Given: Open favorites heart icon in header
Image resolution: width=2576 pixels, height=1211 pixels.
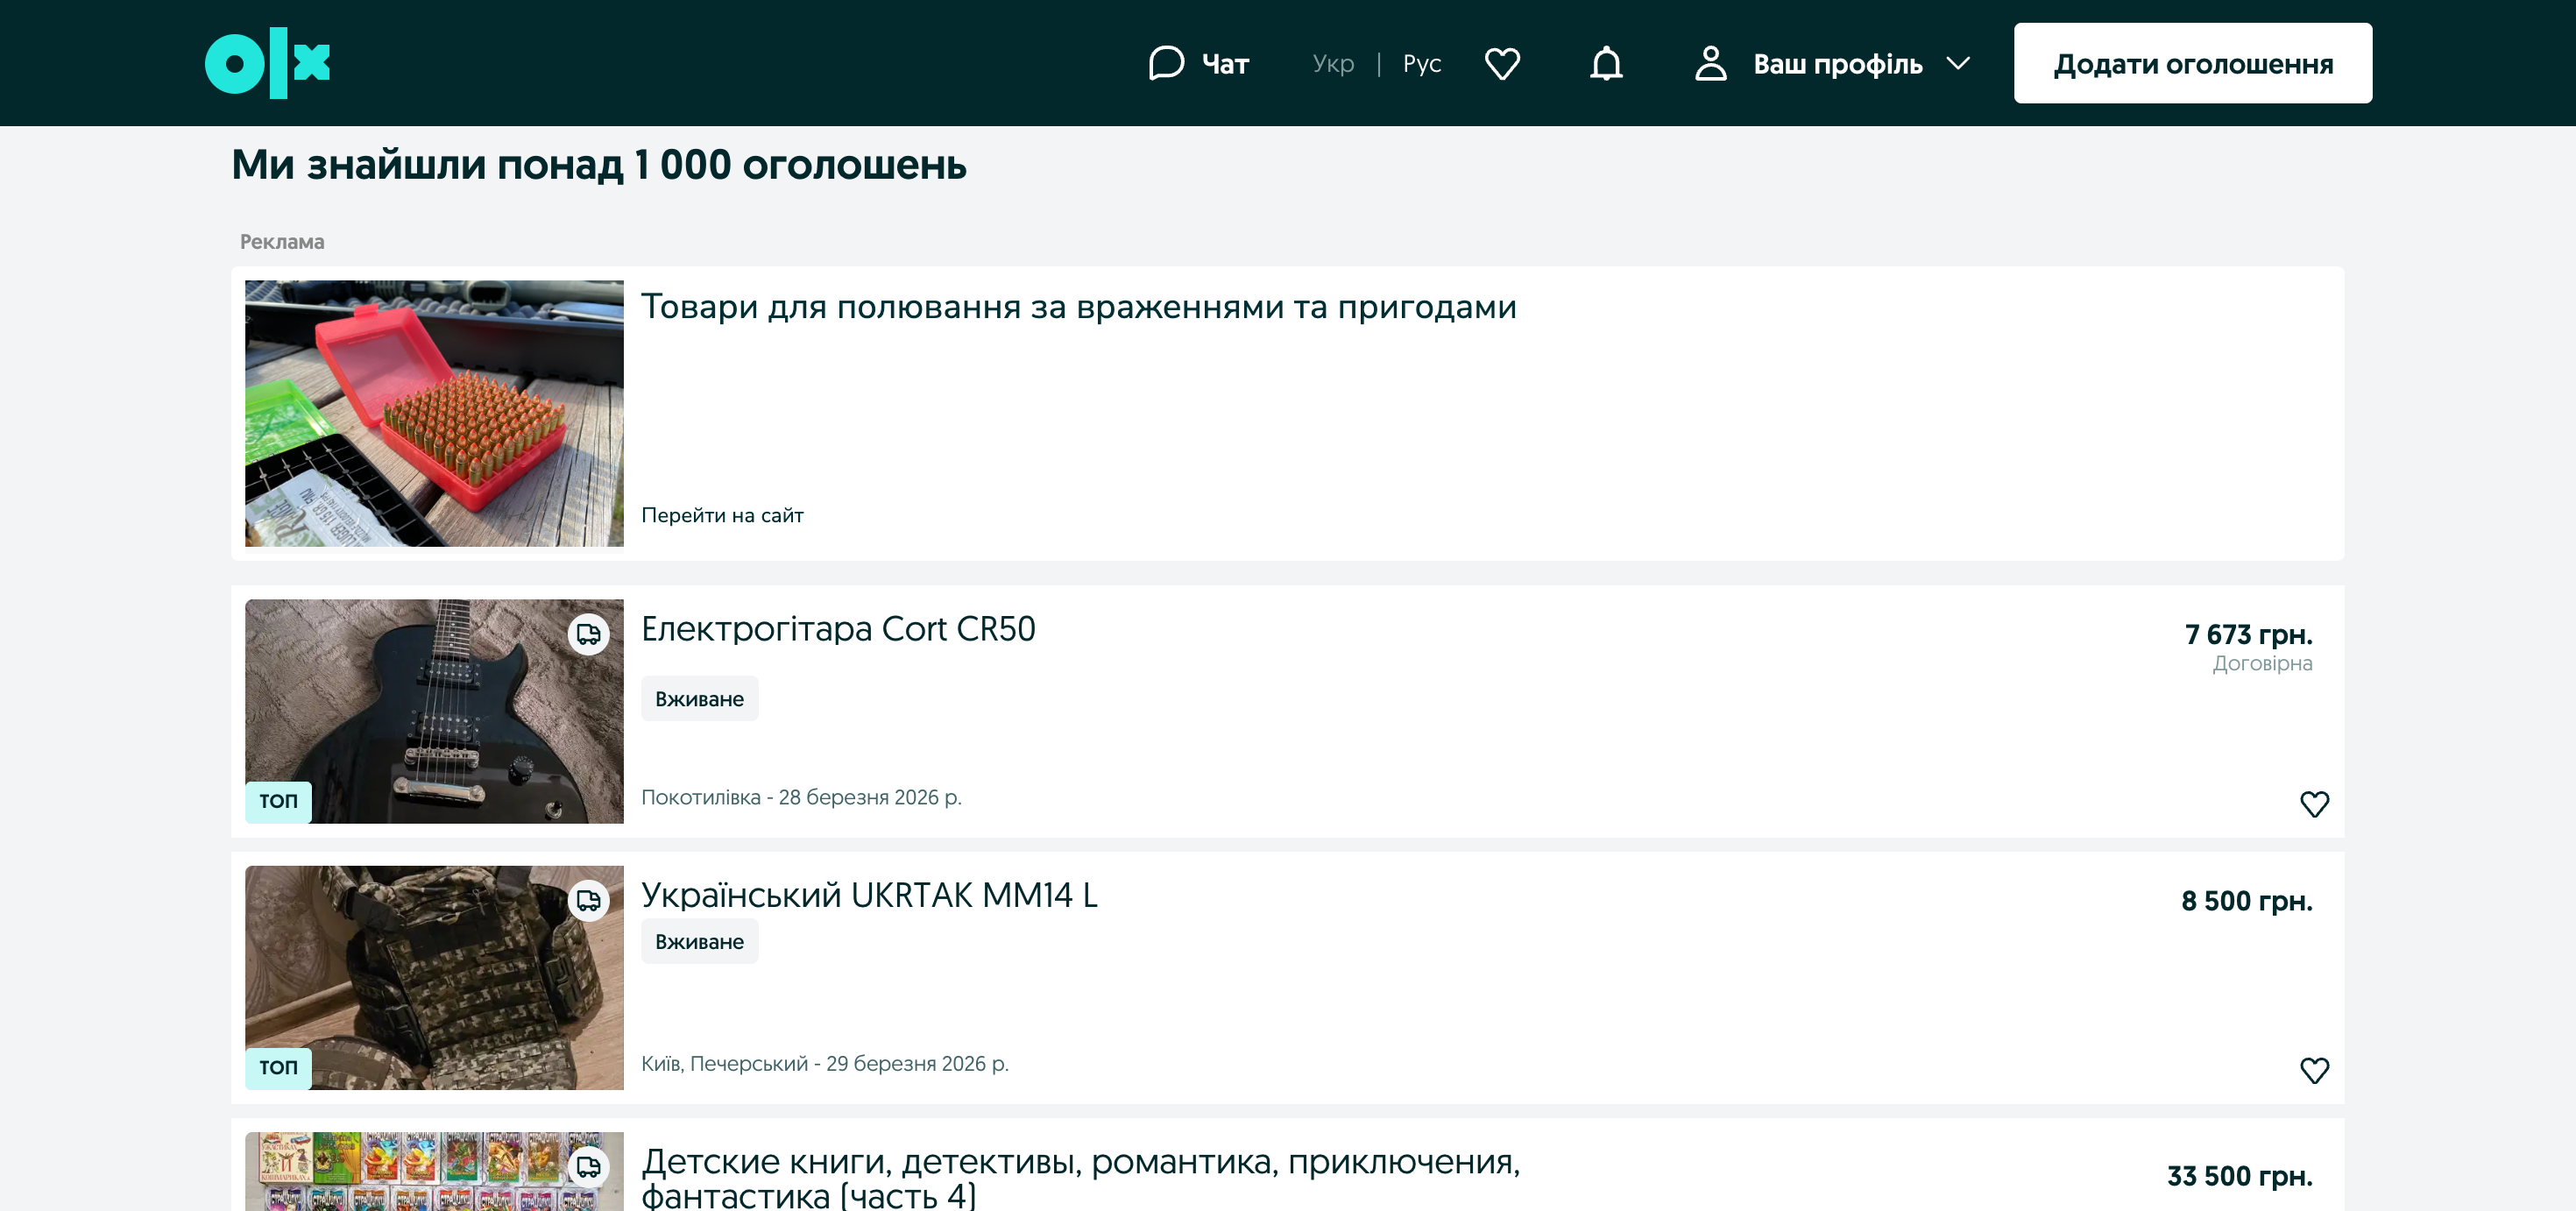Looking at the screenshot, I should coord(1502,63).
